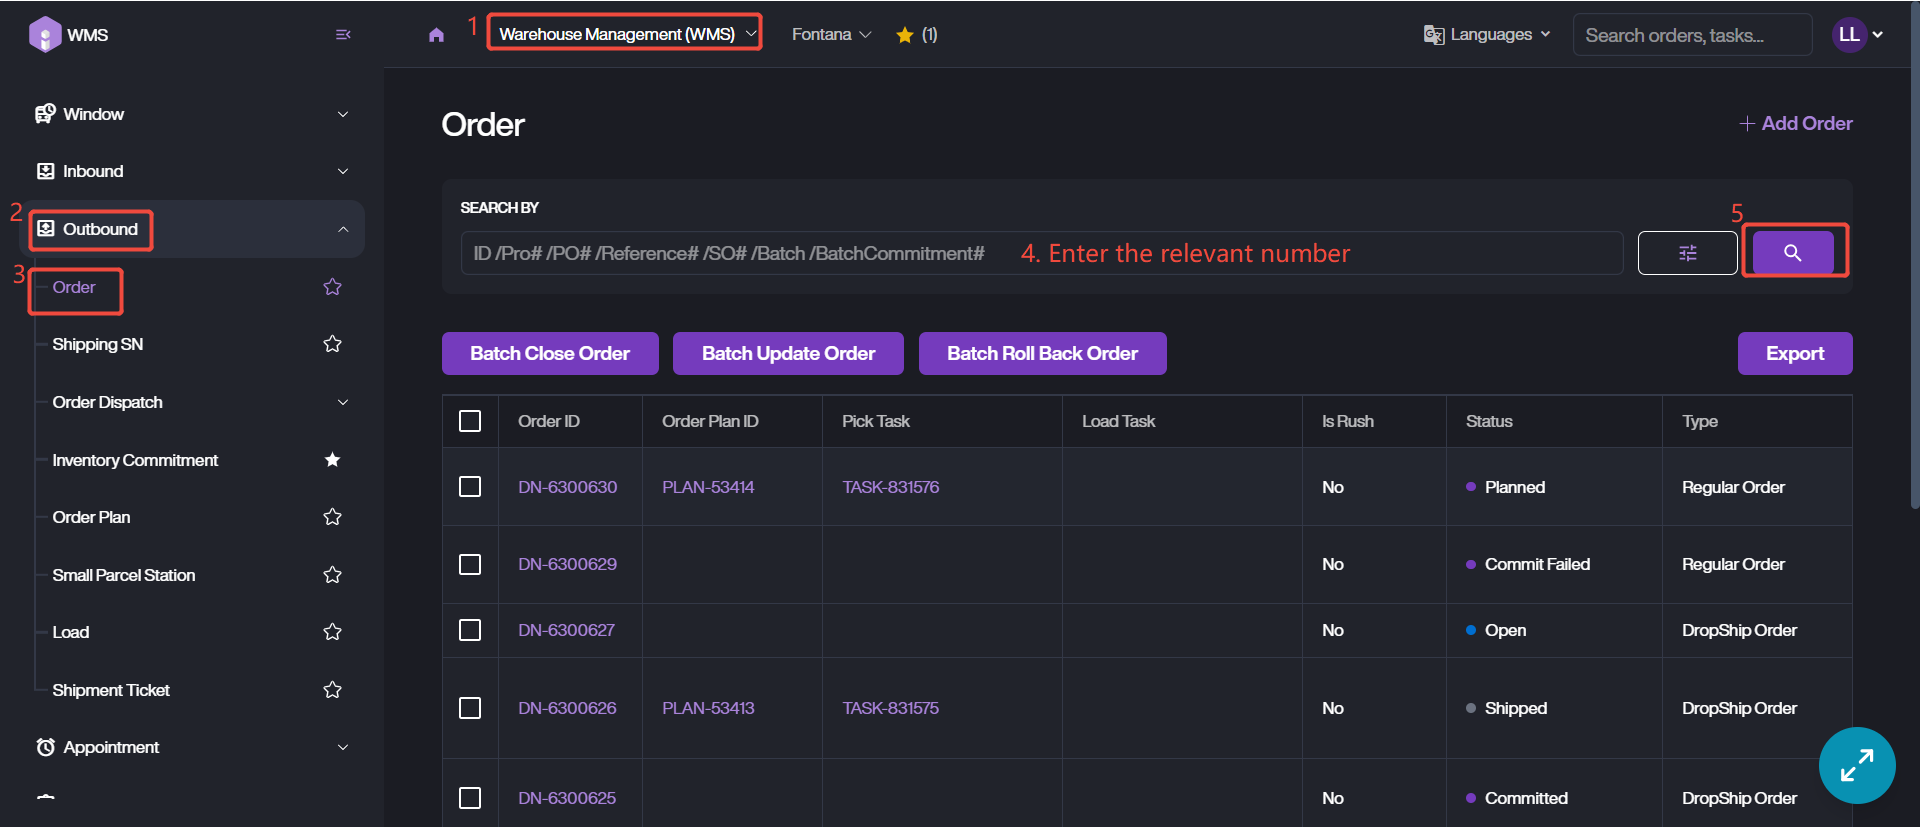1920x827 pixels.
Task: Collapse the sidebar using the menu icon
Action: pos(343,35)
